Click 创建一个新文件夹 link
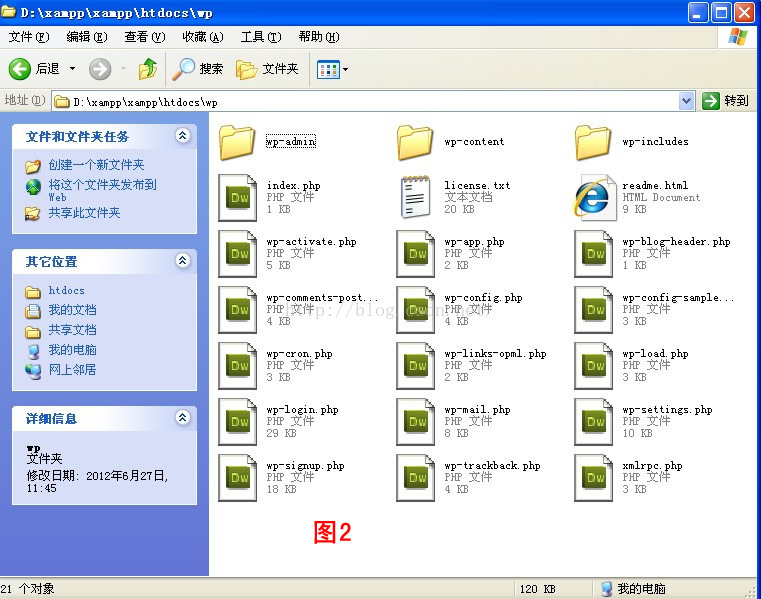 pos(96,165)
